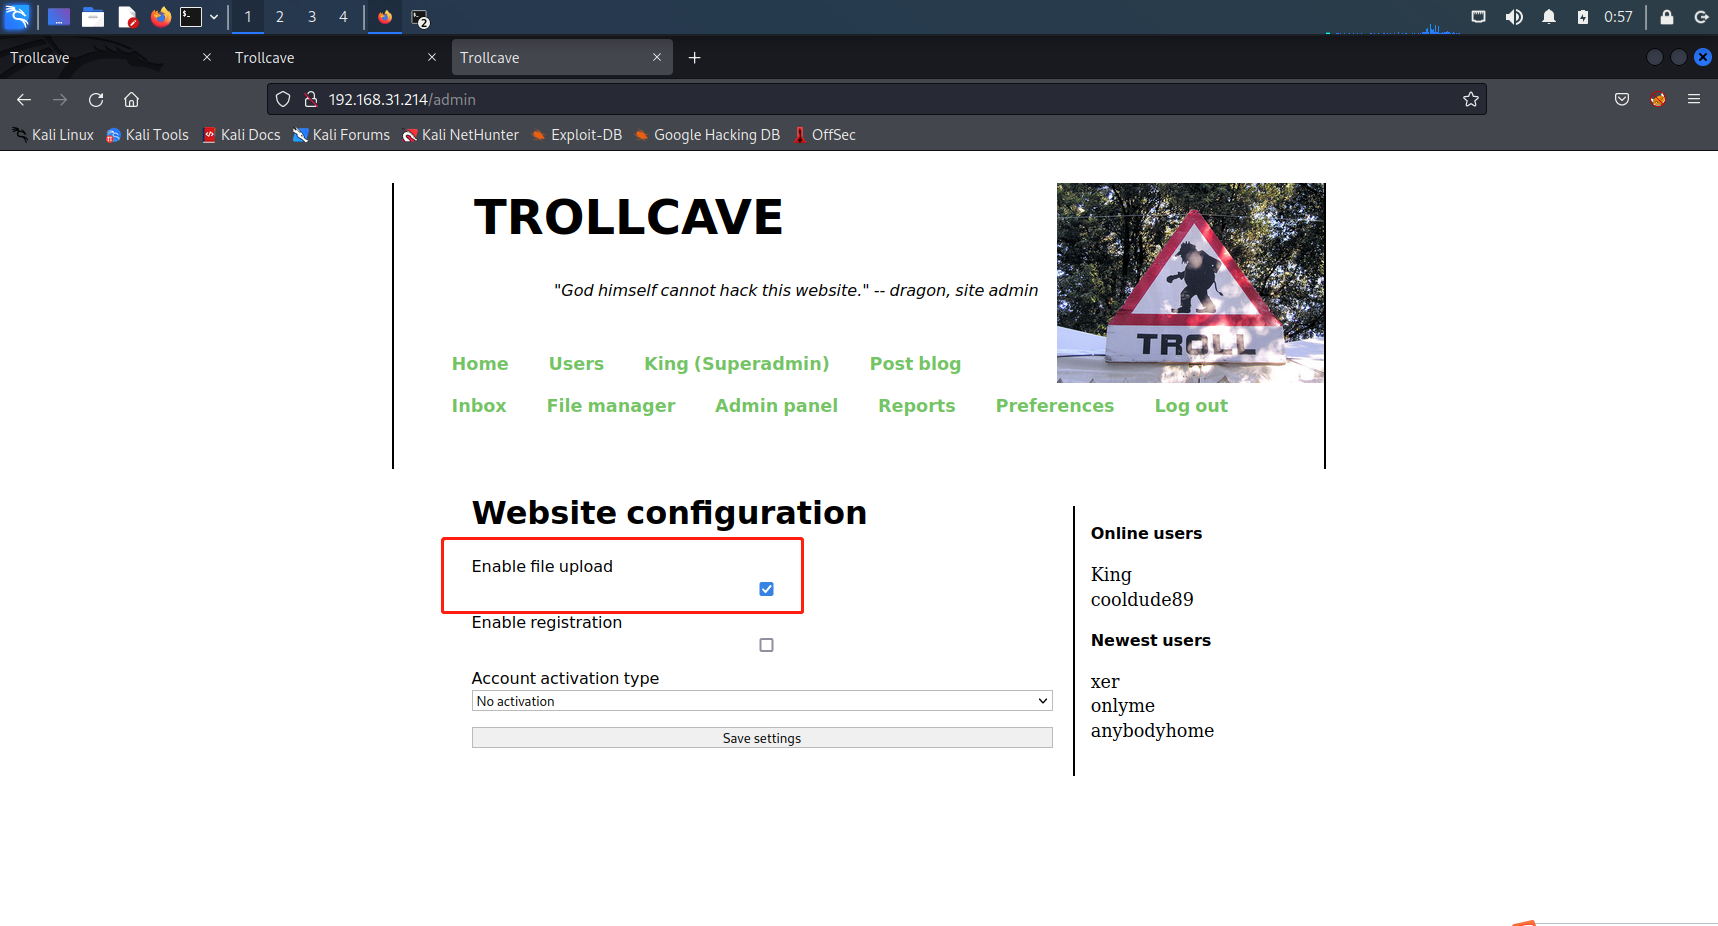This screenshot has width=1718, height=926.
Task: Go back to the previous page
Action: click(x=24, y=99)
